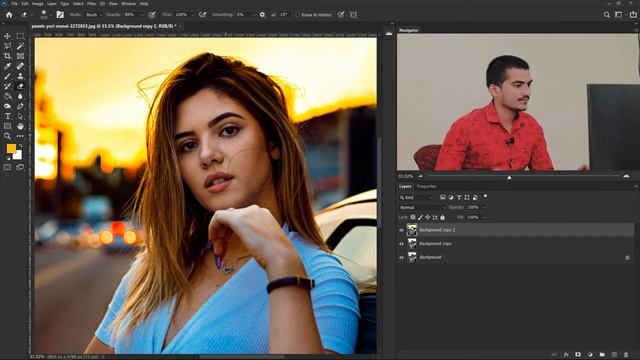Toggle pressure for opacity button
Screen dimensions: 640x360
(152, 15)
